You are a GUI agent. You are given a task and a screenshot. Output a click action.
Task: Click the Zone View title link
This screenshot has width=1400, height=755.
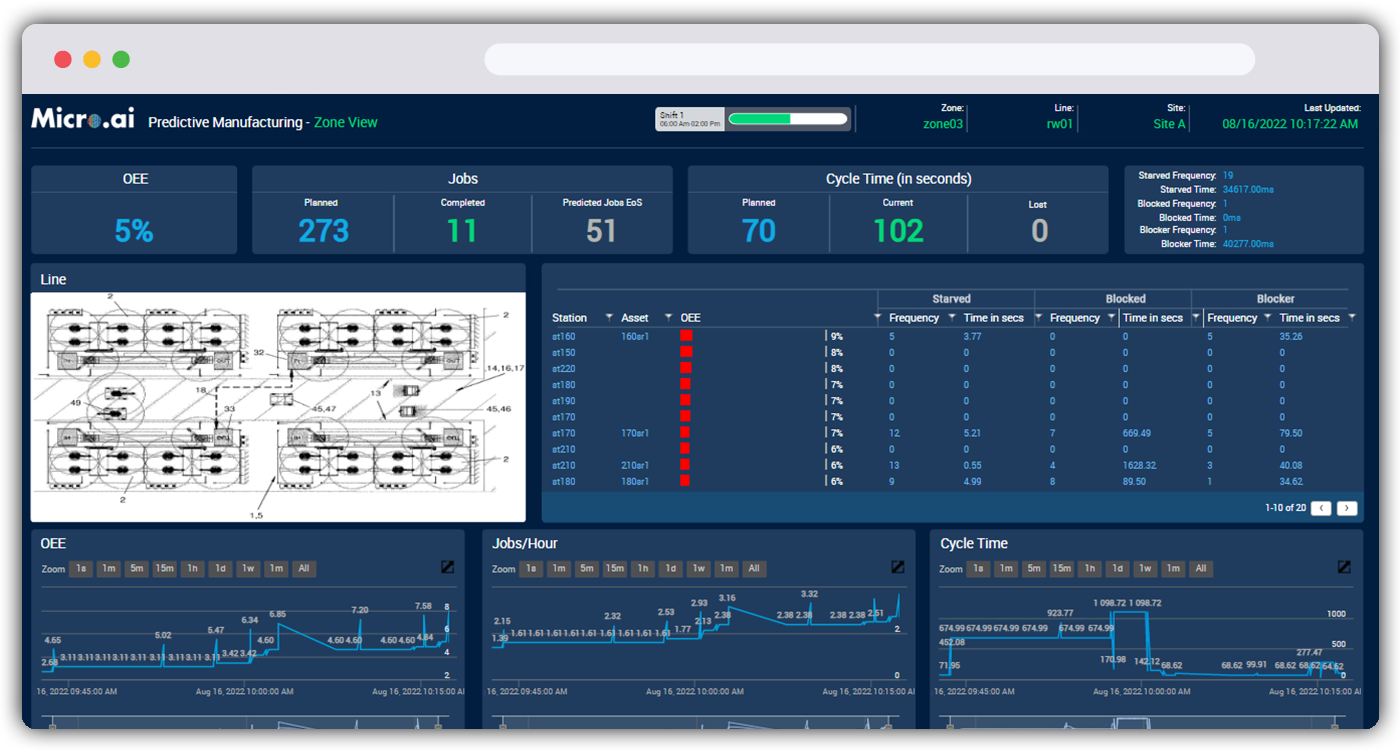click(x=346, y=122)
